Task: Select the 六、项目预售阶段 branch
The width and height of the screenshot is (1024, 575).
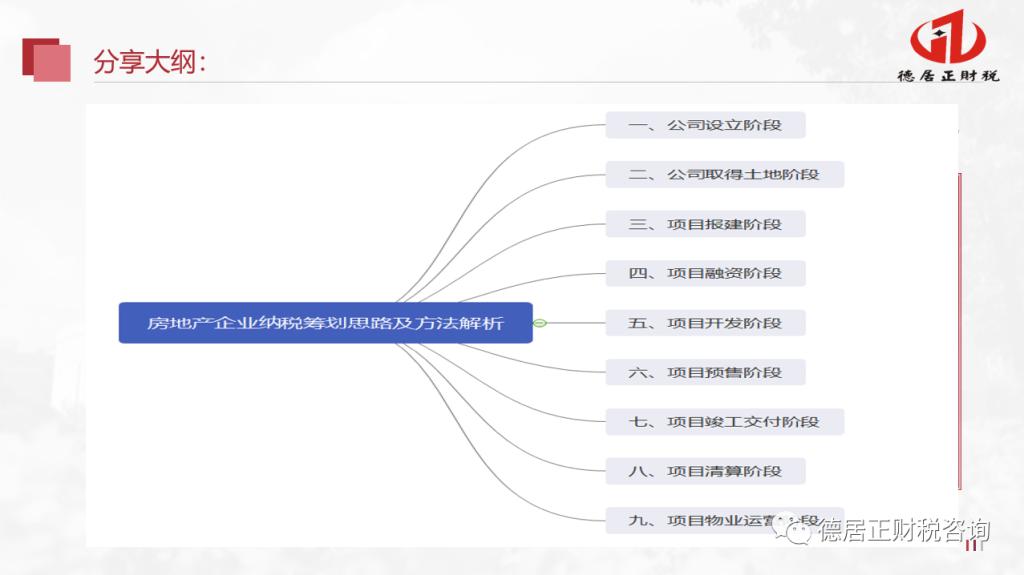Action: 705,372
